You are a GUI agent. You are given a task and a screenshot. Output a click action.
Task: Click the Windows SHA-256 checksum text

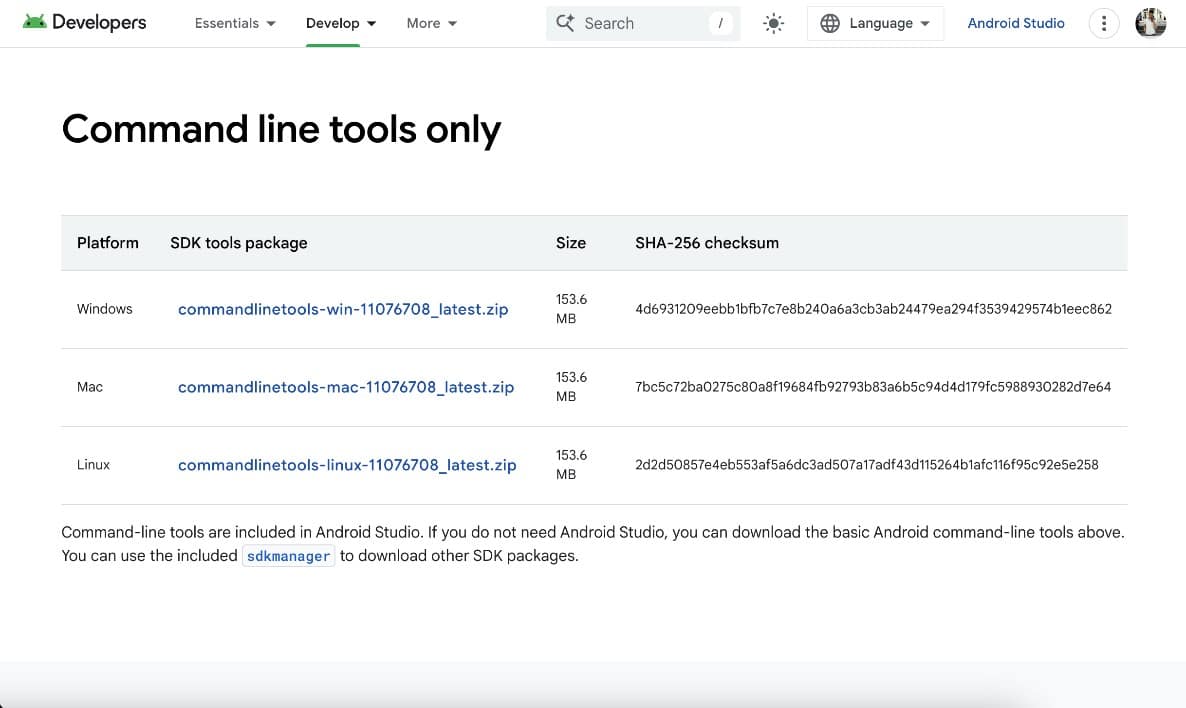[x=873, y=309]
